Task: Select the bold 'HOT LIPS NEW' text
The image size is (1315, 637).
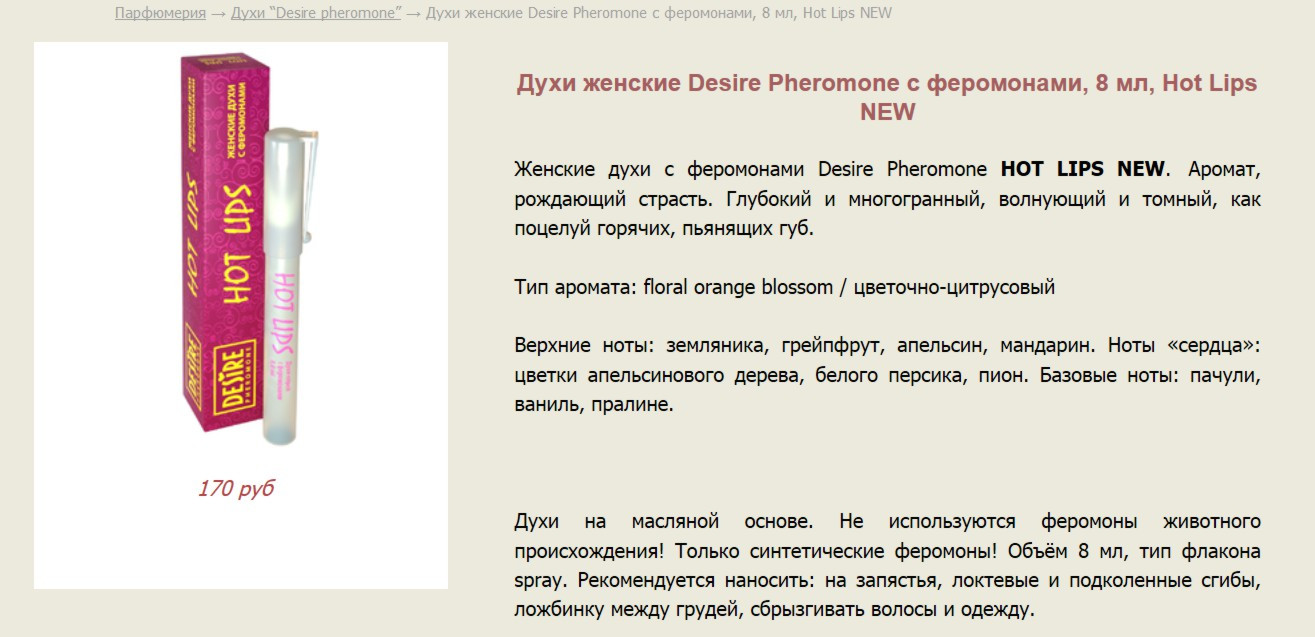Action: [1083, 169]
